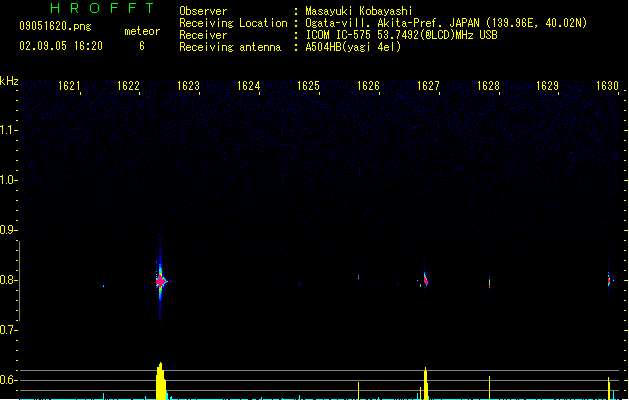Click the 1.1 kHz frequency label
This screenshot has width=629, height=400.
point(8,130)
